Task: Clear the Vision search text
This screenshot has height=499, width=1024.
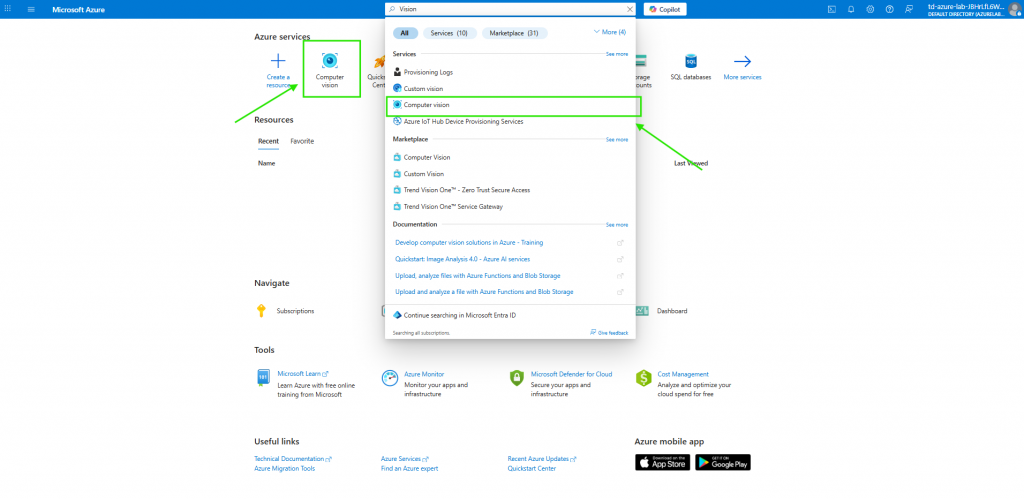Action: (x=630, y=9)
